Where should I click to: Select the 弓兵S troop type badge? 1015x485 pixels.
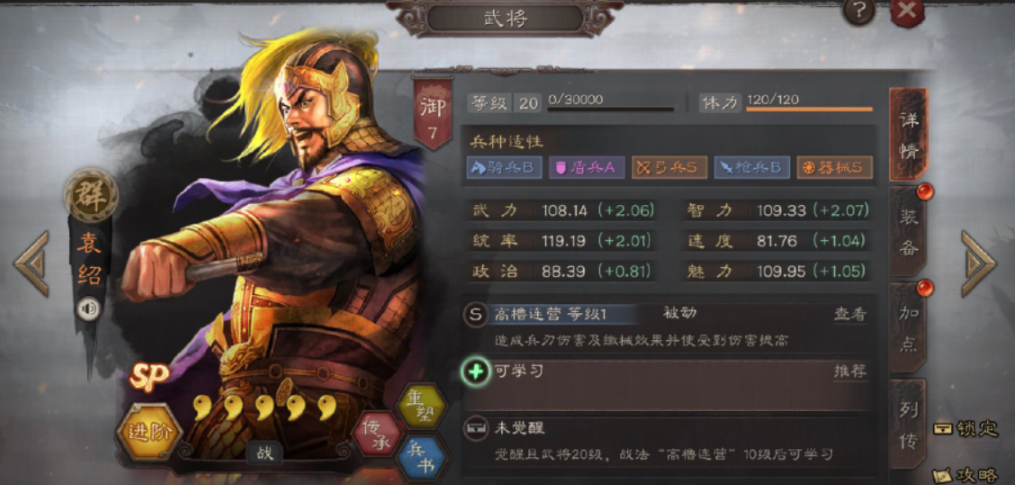click(x=669, y=168)
